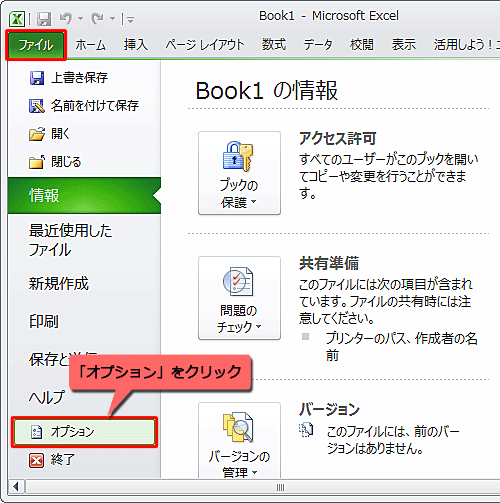The width and height of the screenshot is (500, 503).
Task: Choose 上書き保存 from the File menu
Action: click(79, 78)
